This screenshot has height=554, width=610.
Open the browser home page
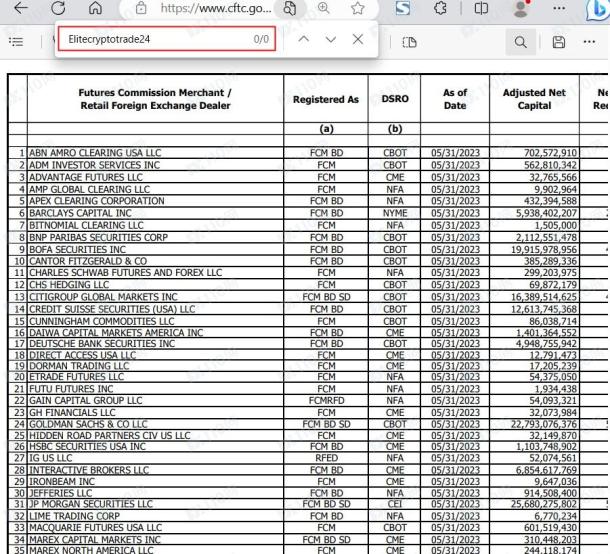[95, 8]
